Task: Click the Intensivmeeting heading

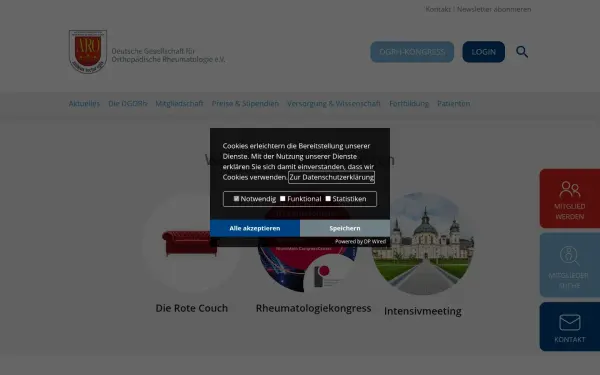Action: pyautogui.click(x=423, y=311)
